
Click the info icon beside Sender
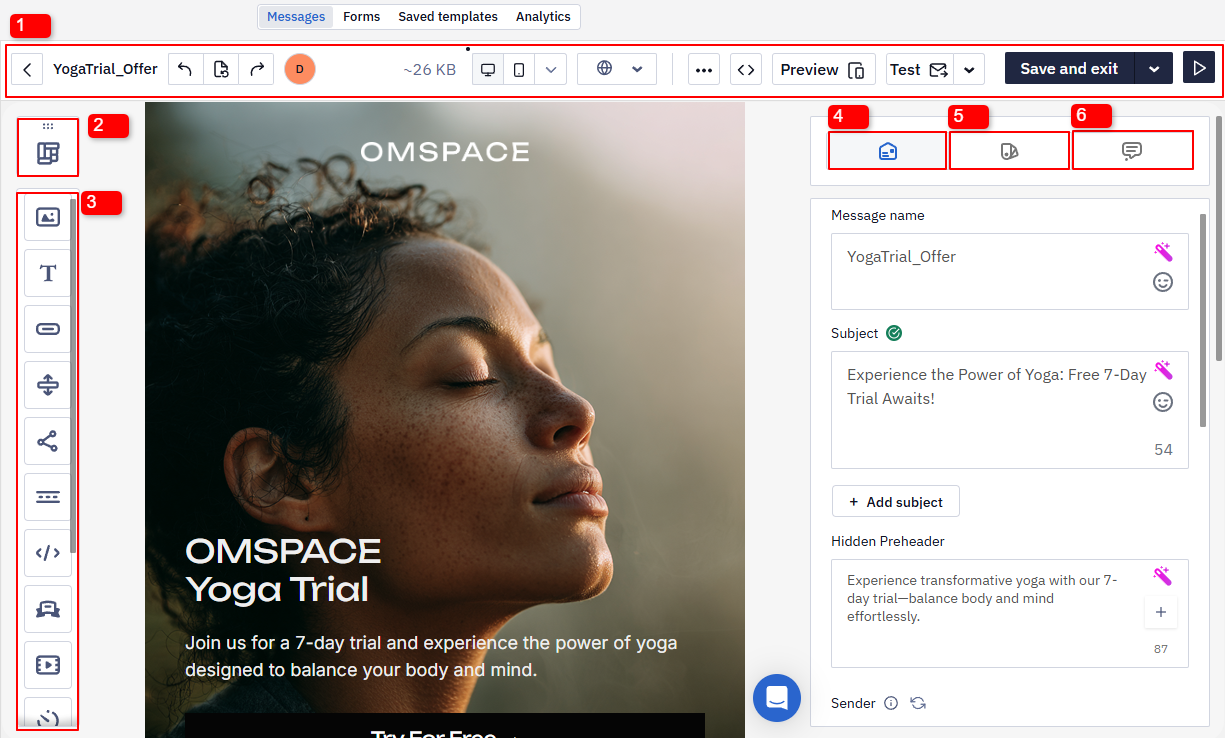pos(891,704)
